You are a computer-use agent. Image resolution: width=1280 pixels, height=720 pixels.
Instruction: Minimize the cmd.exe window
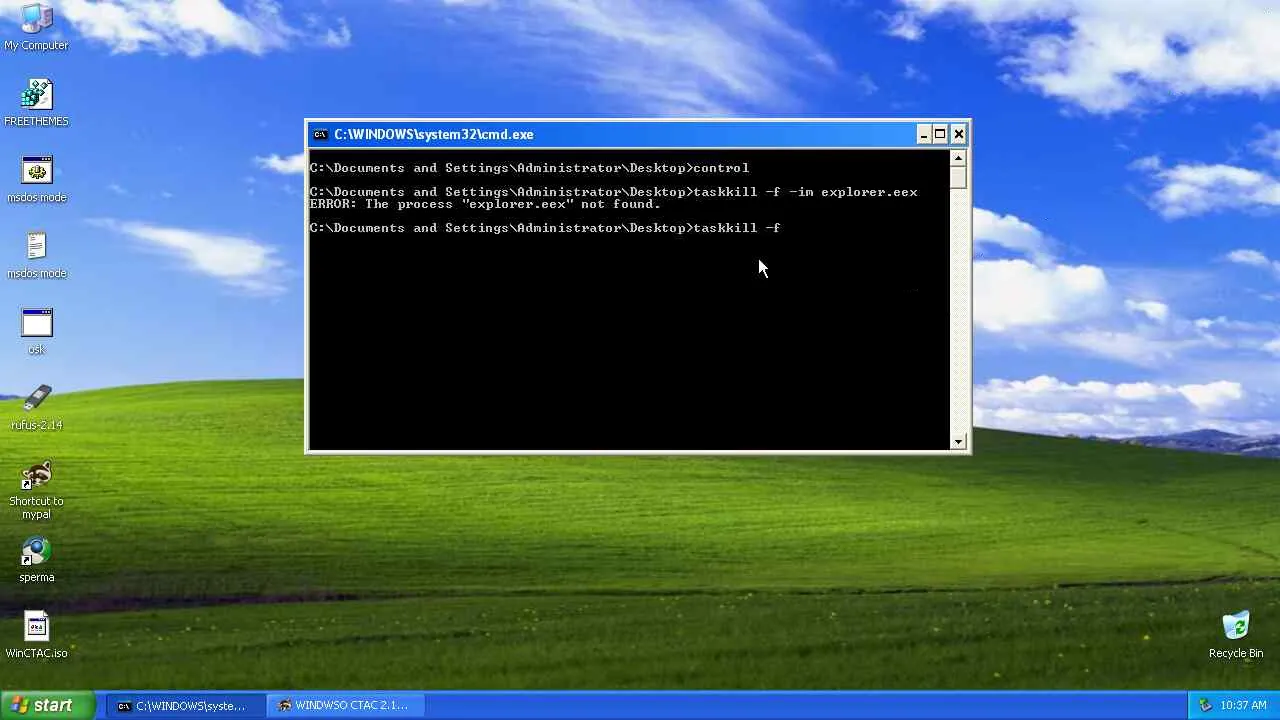[924, 134]
